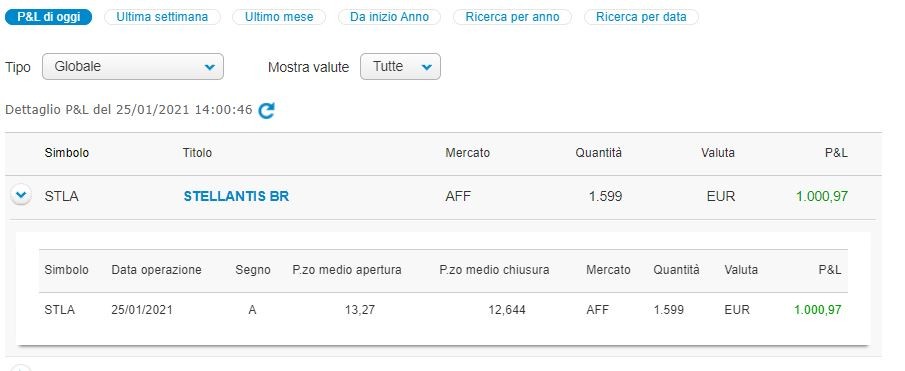This screenshot has height=371, width=905.
Task: Refresh the P&L detail data
Action: click(266, 110)
